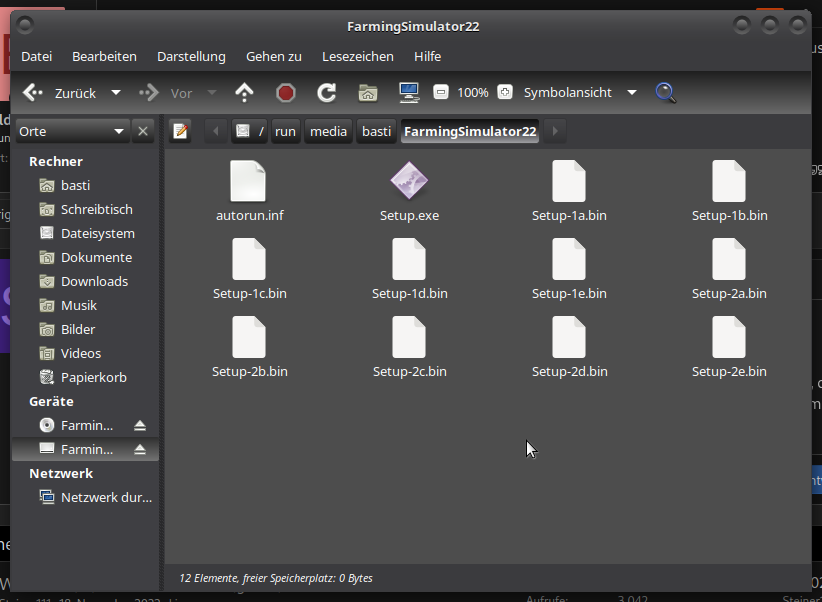822x602 pixels.
Task: Go to the basti path segment
Action: point(376,131)
